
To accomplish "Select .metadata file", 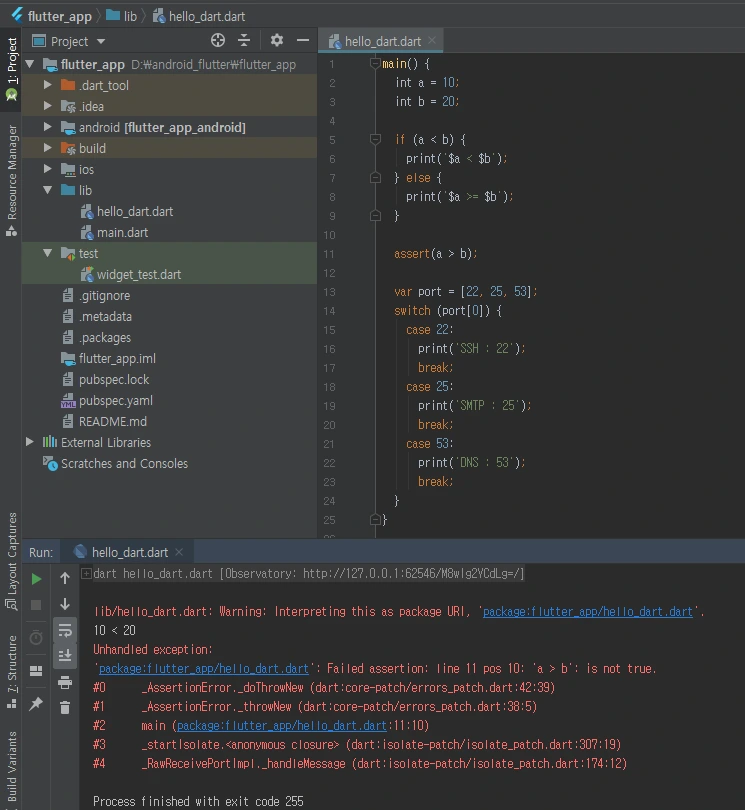I will point(105,317).
